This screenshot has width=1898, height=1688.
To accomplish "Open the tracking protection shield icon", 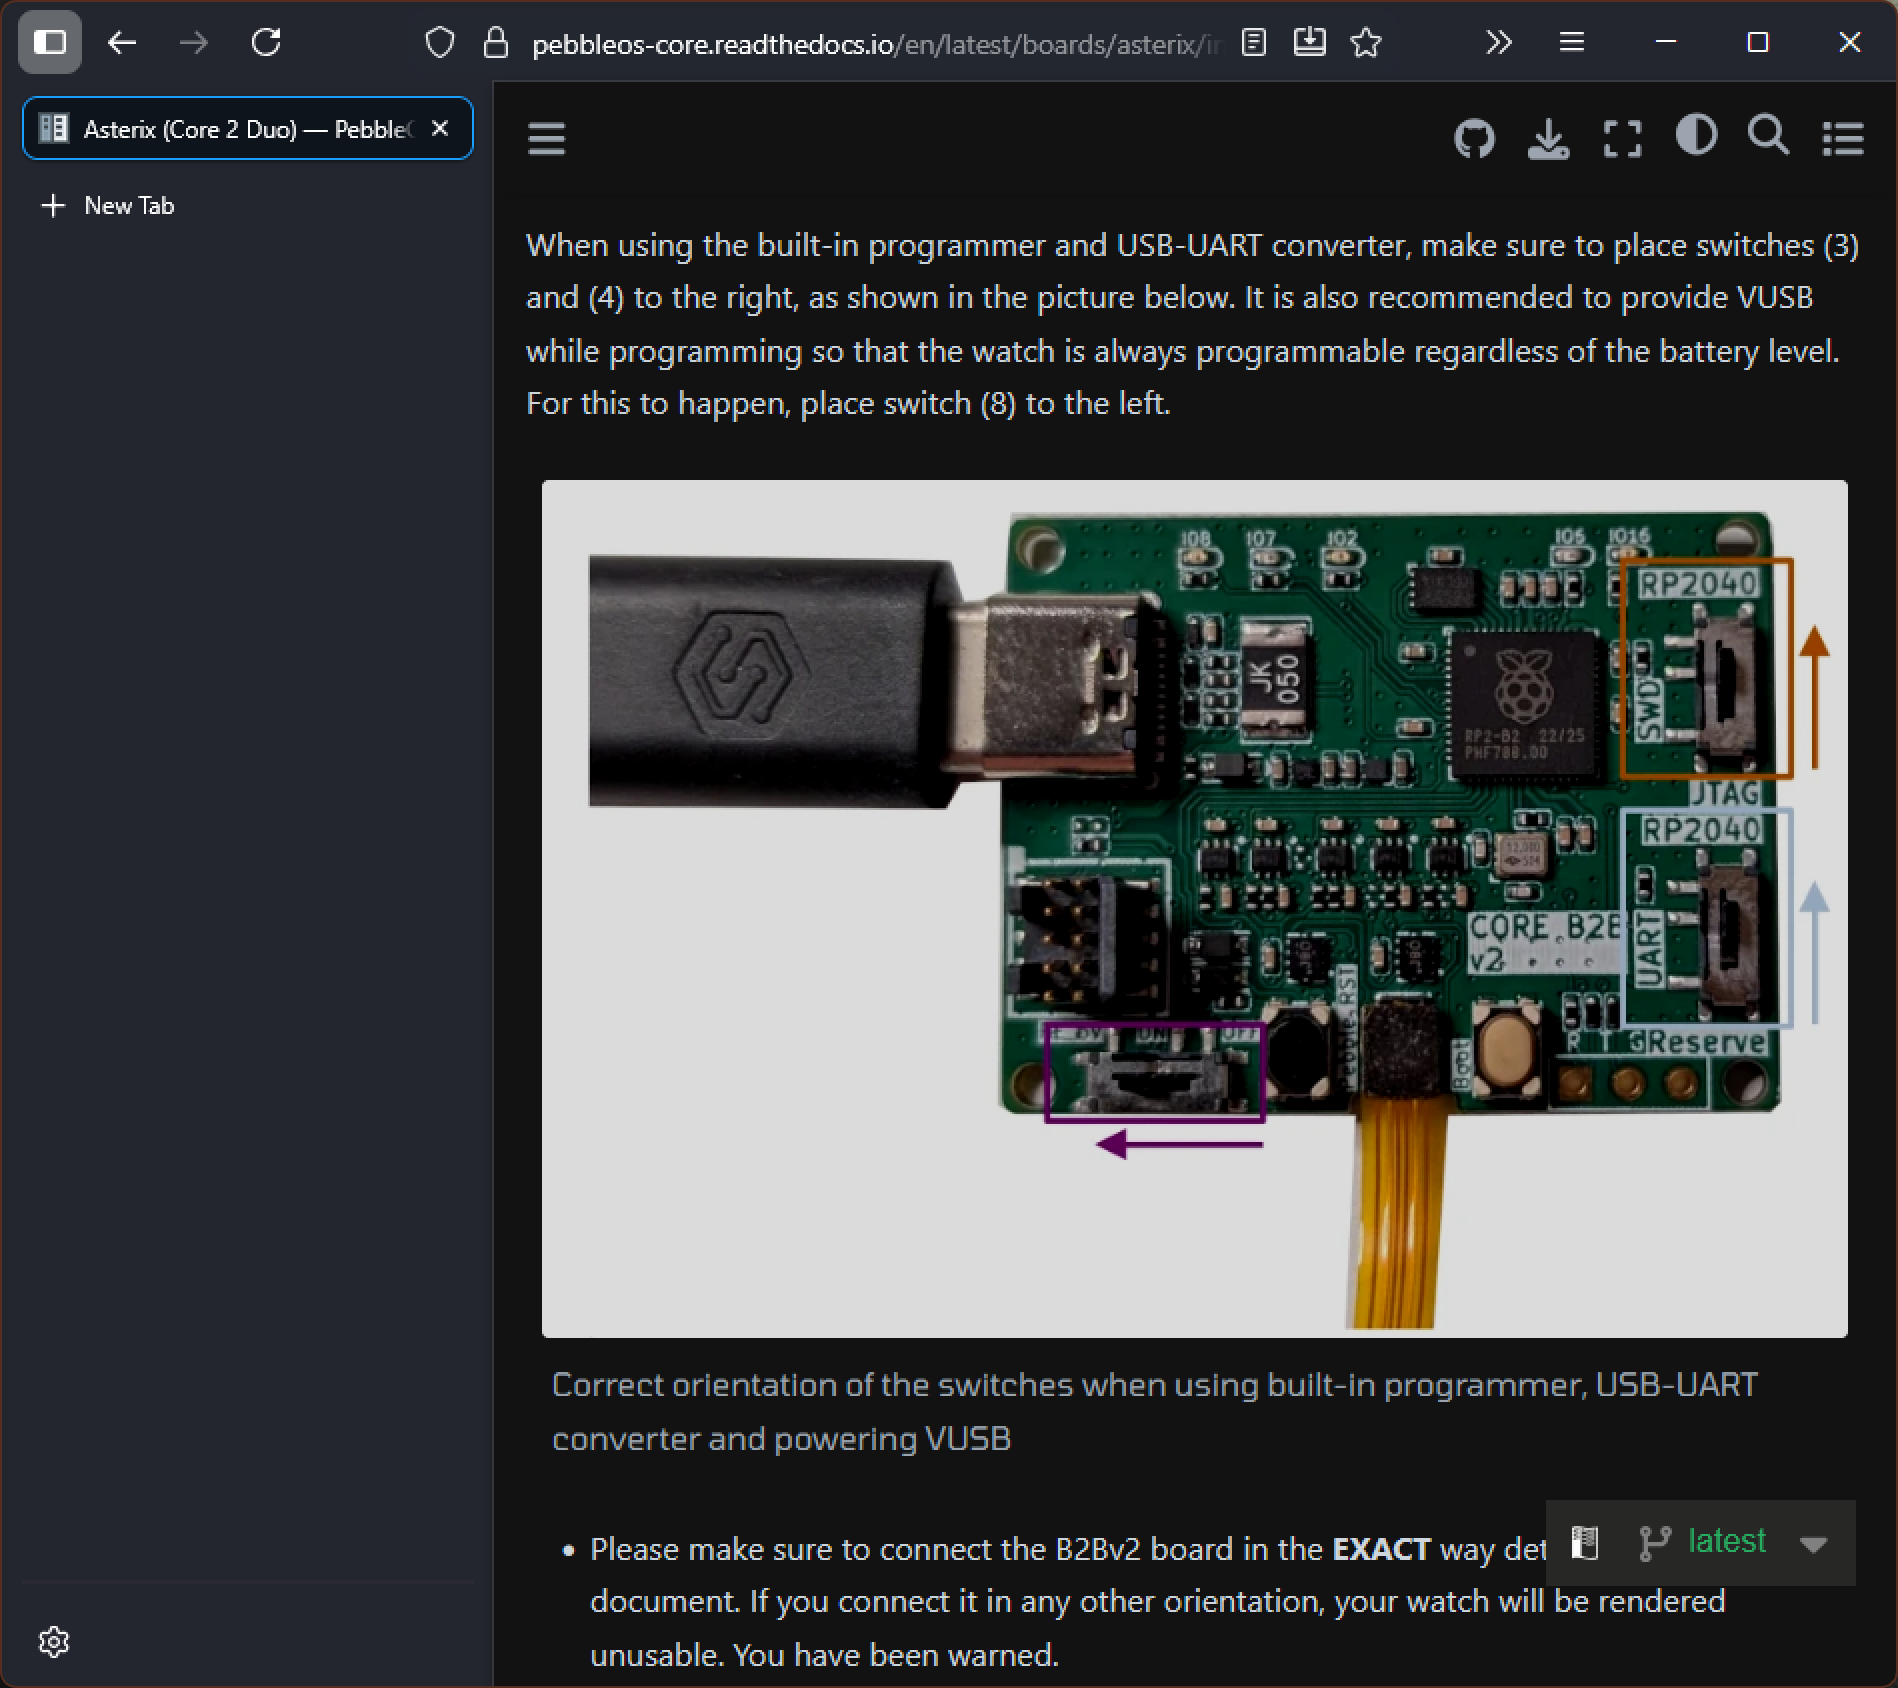I will click(440, 43).
